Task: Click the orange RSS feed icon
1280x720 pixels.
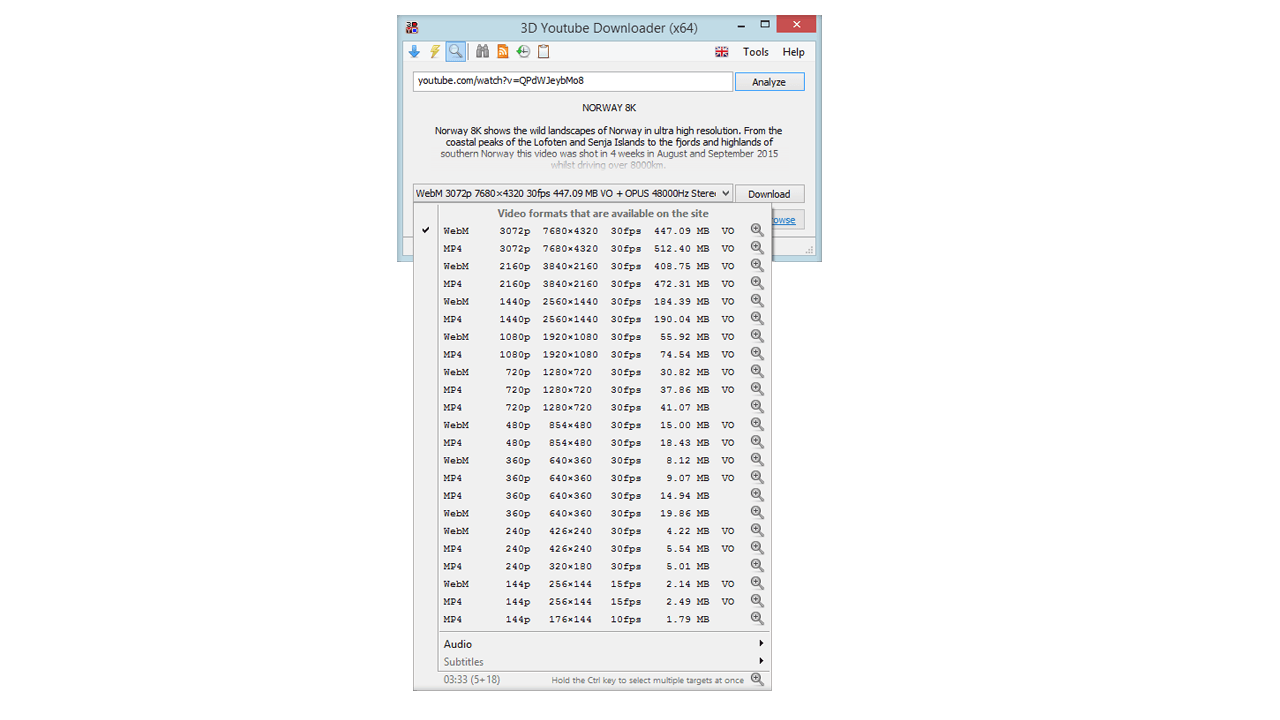Action: [502, 51]
